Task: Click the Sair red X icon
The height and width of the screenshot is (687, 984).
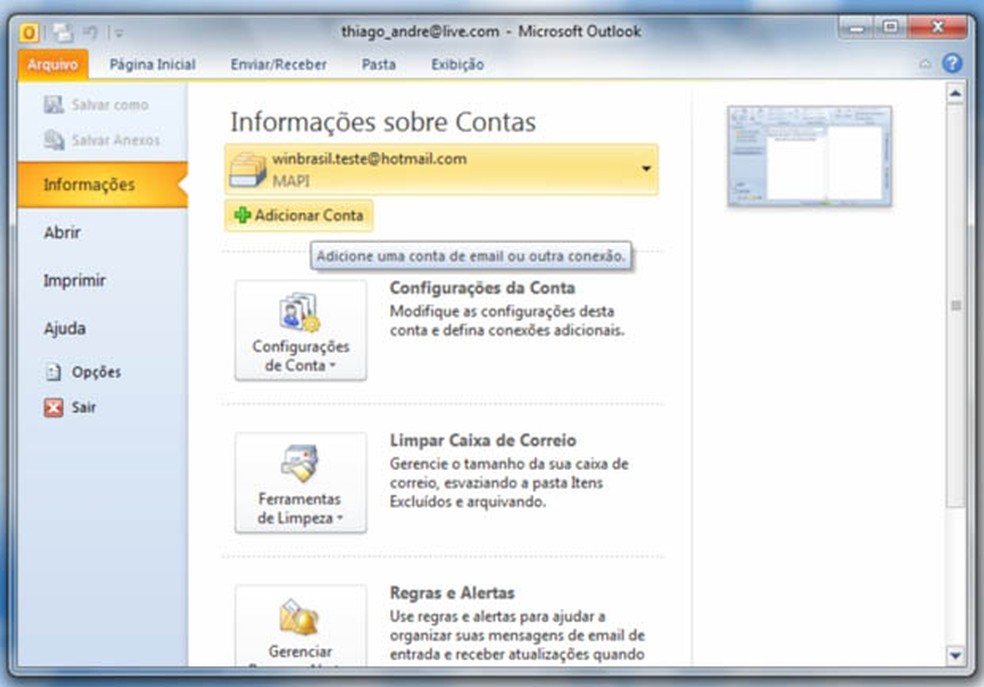Action: (51, 407)
